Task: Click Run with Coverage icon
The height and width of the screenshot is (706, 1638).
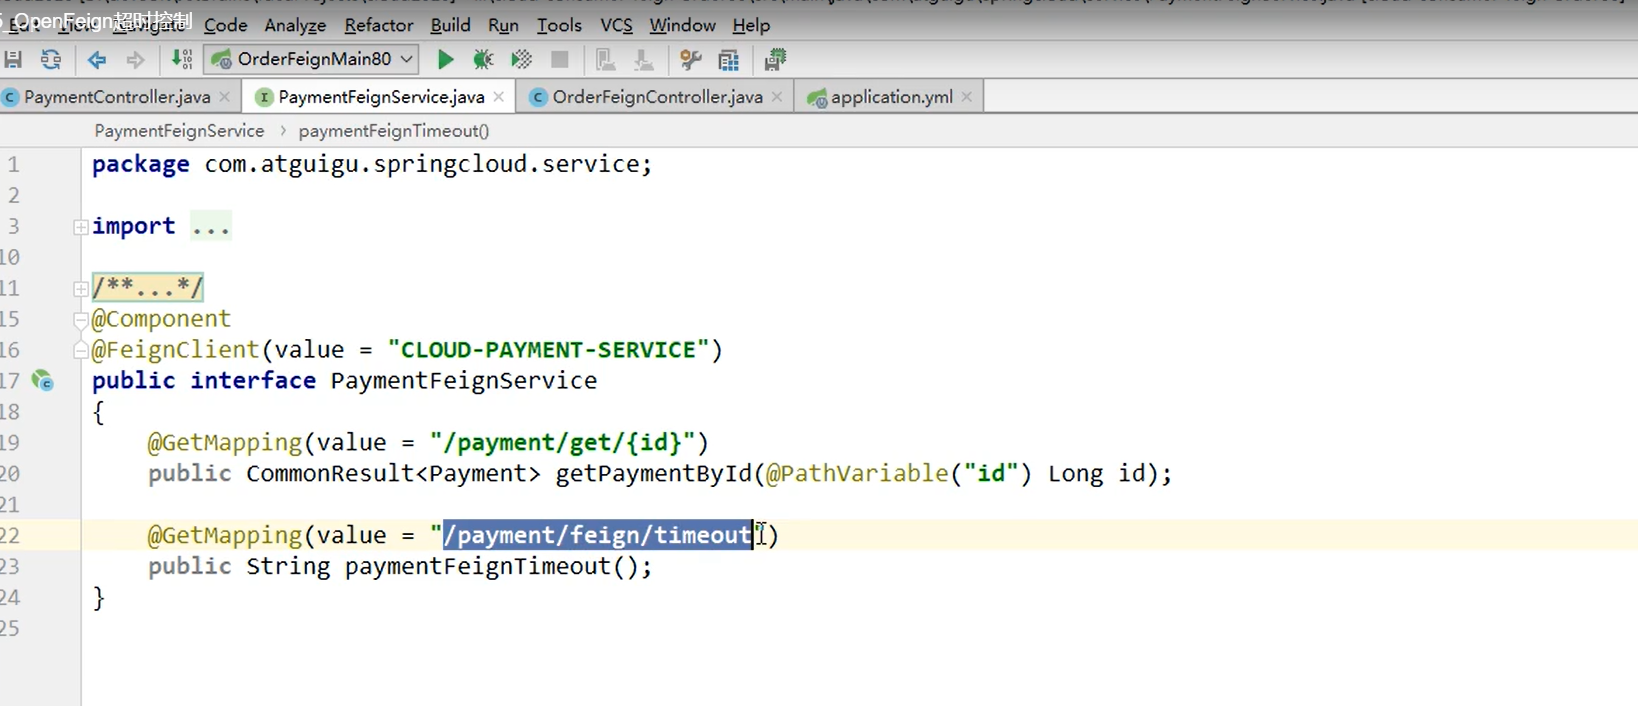Action: point(521,60)
